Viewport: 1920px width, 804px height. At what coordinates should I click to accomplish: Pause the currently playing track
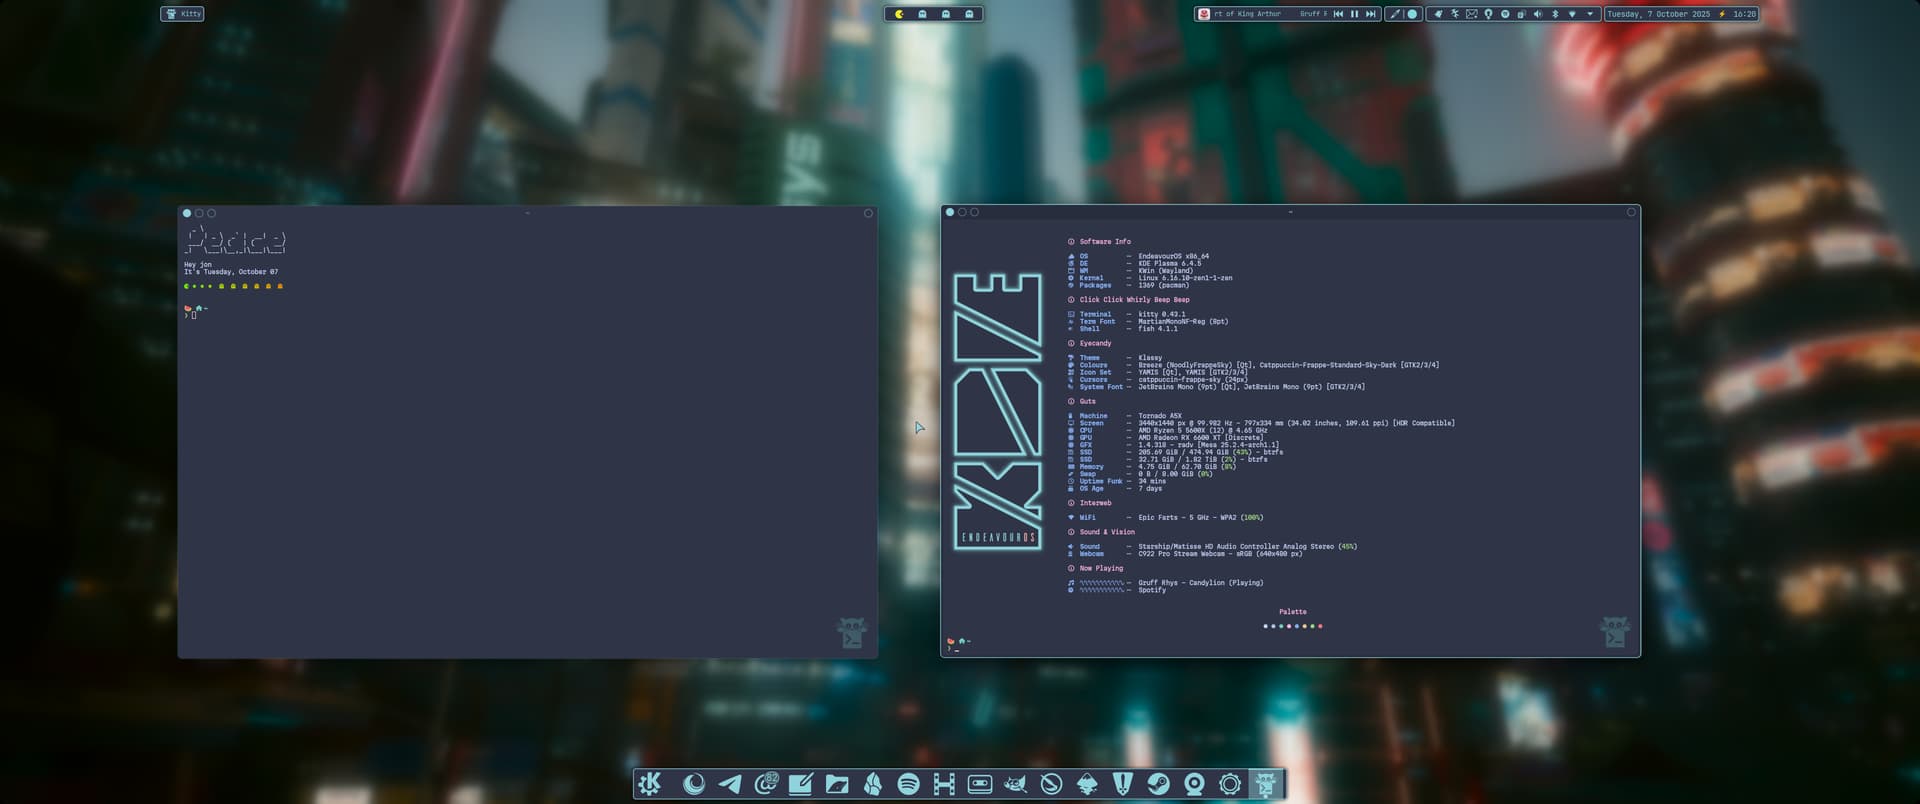tap(1354, 14)
